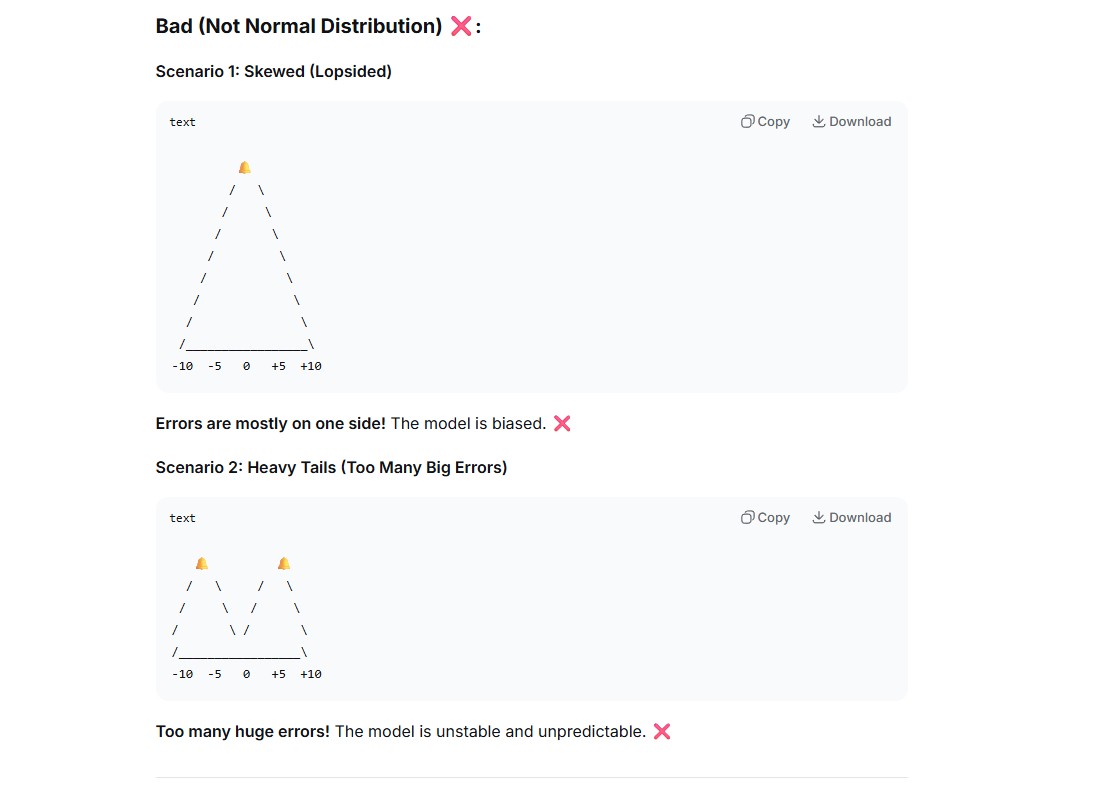Image resolution: width=1096 pixels, height=786 pixels.
Task: Click Download icon in Skewed scenario code block
Action: click(x=819, y=122)
